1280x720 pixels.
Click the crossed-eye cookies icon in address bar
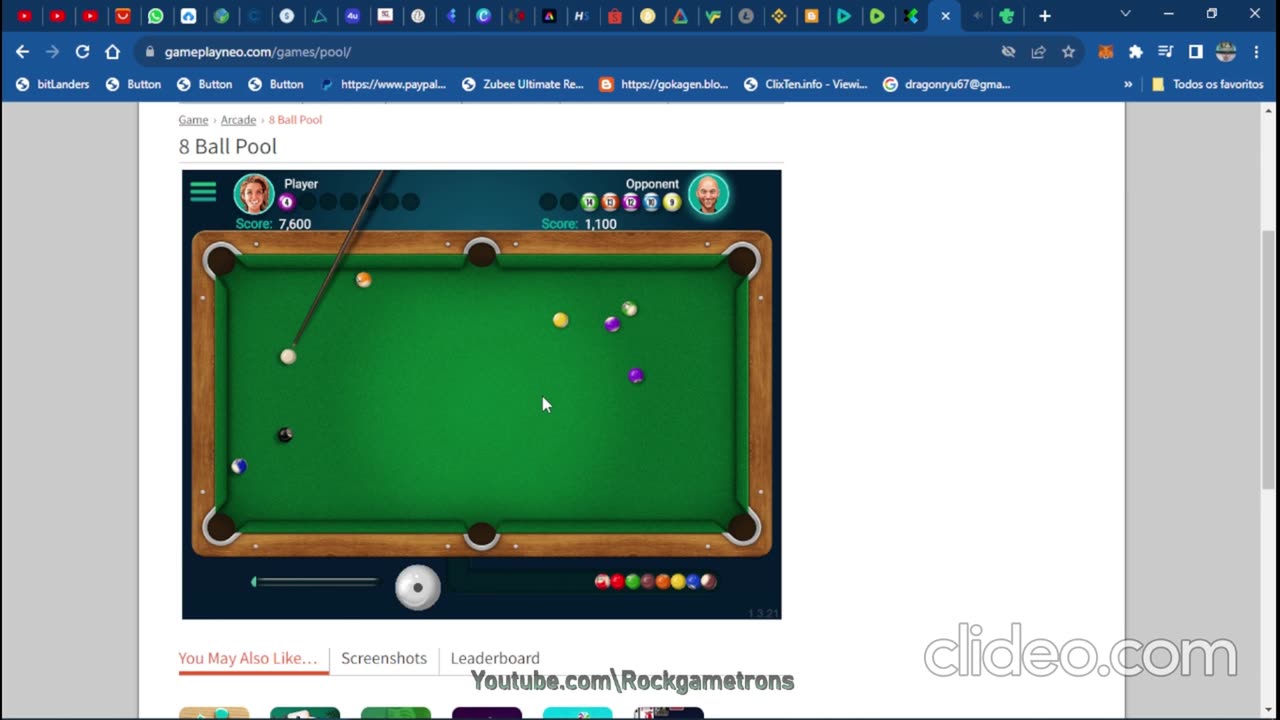[x=1008, y=52]
